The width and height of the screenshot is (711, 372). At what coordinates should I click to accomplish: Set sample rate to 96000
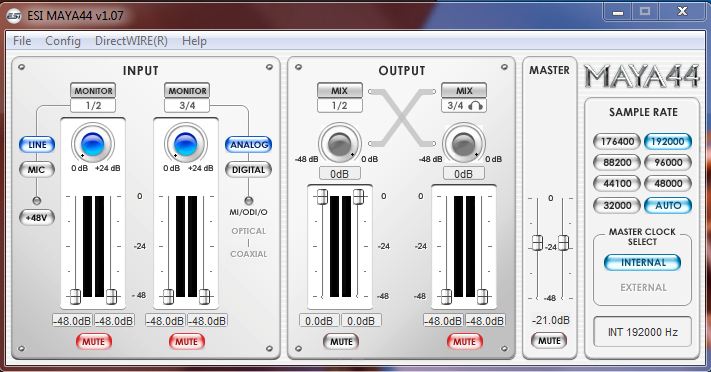[x=668, y=162]
